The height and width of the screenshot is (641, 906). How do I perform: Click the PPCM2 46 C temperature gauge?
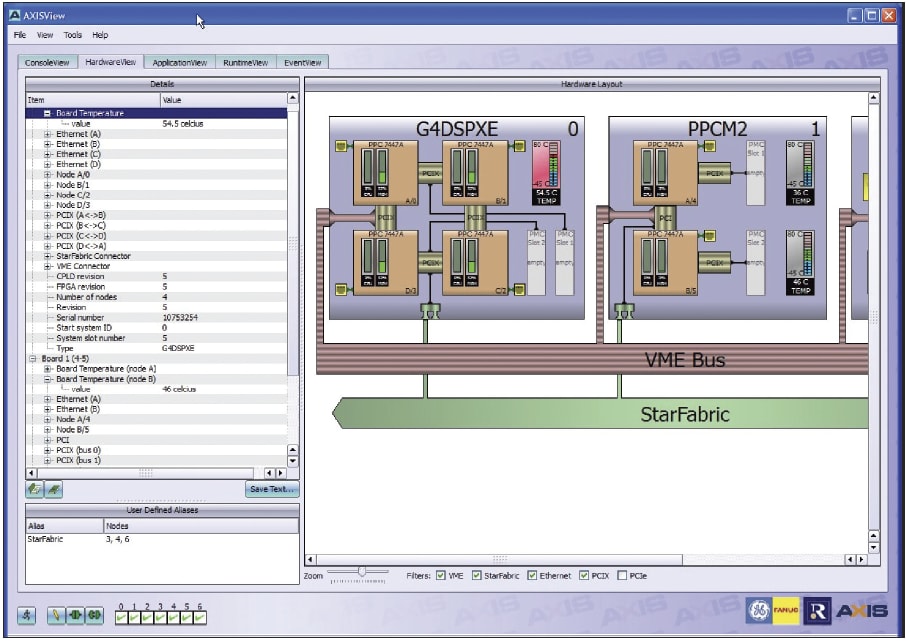coord(800,262)
